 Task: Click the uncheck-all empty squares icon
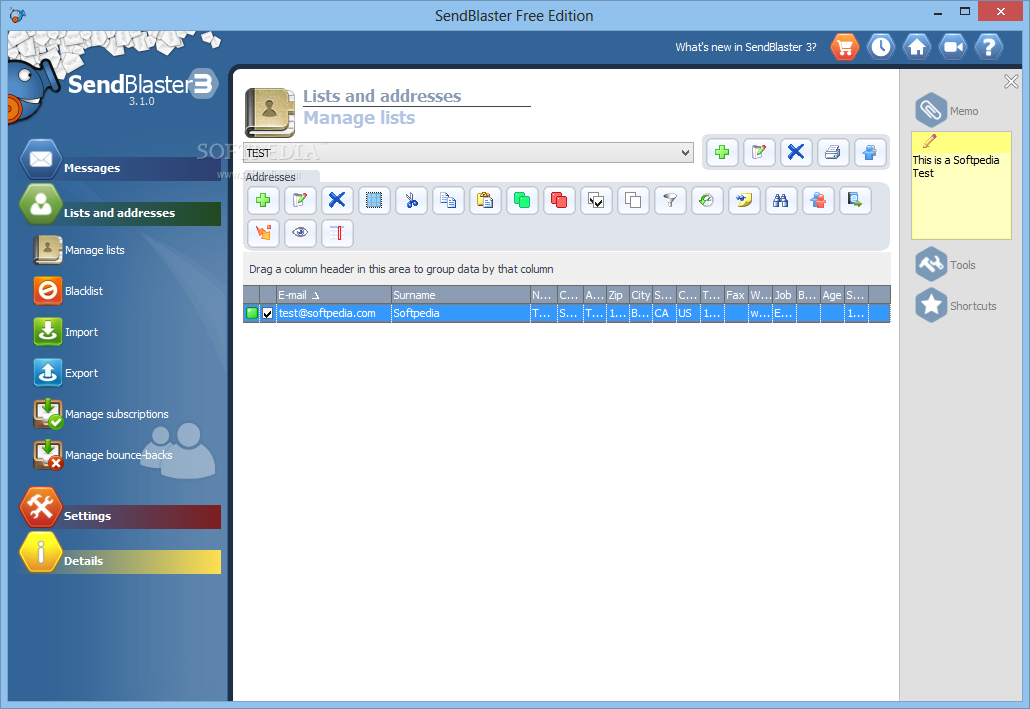(x=633, y=200)
